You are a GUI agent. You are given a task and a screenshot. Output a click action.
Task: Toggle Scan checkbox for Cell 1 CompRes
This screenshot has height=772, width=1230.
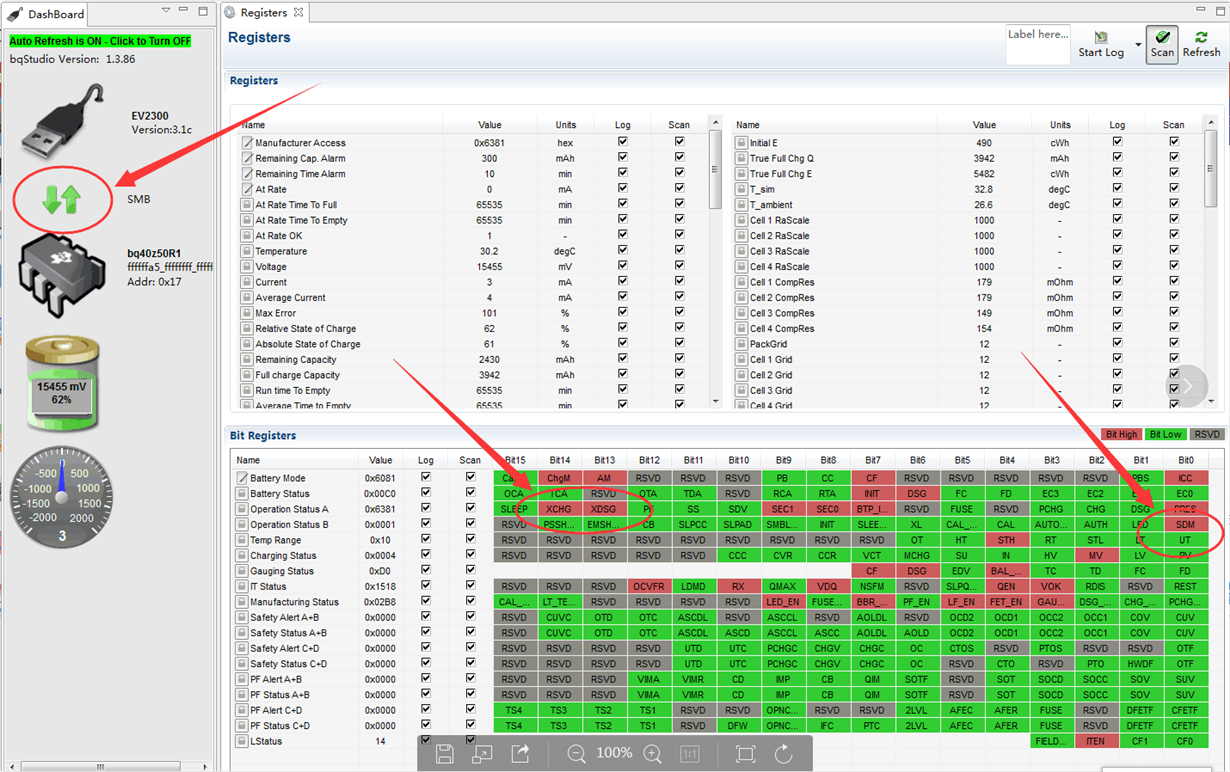point(1174,282)
